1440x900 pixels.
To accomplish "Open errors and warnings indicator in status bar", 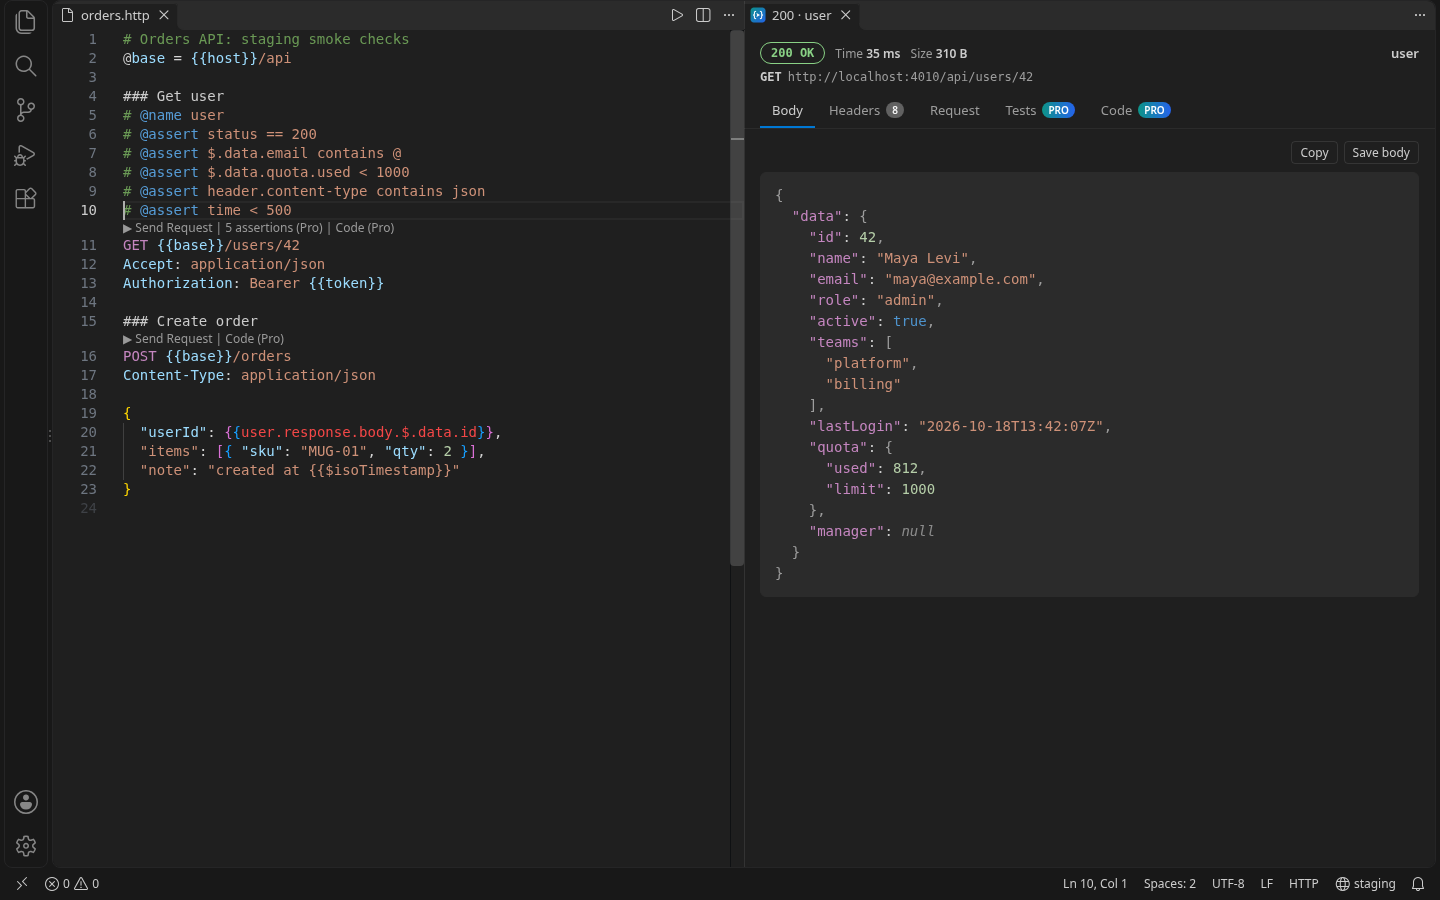I will pos(72,884).
